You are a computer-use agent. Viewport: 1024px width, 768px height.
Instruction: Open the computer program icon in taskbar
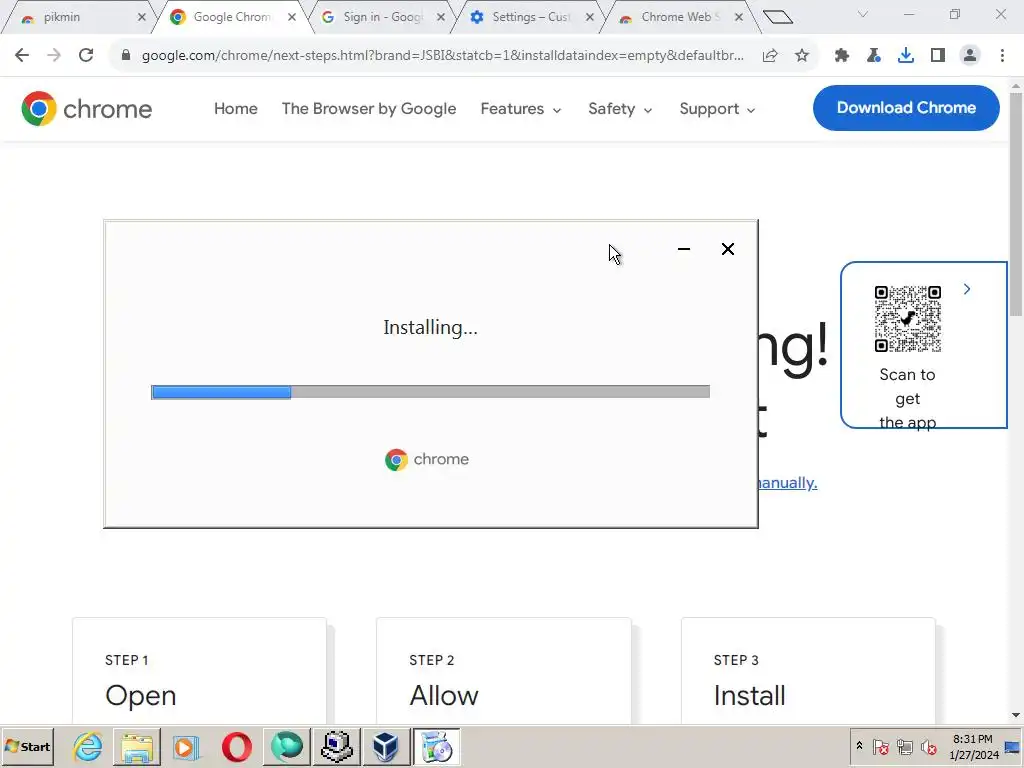pos(336,746)
